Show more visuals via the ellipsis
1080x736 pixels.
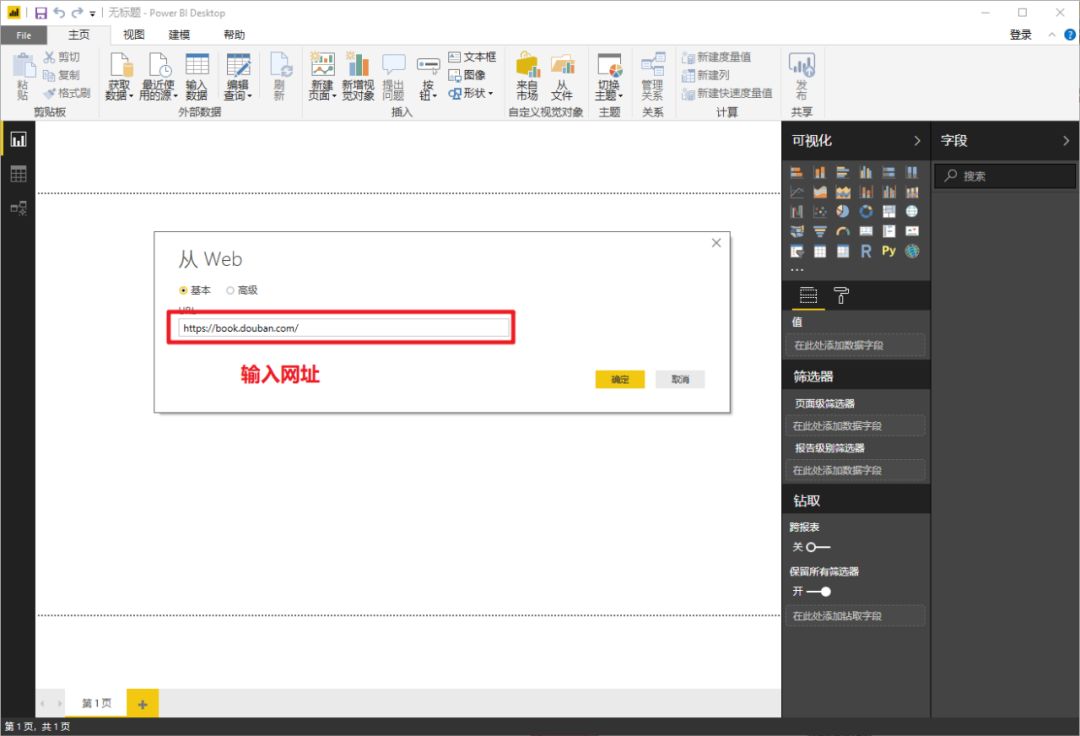coord(797,269)
